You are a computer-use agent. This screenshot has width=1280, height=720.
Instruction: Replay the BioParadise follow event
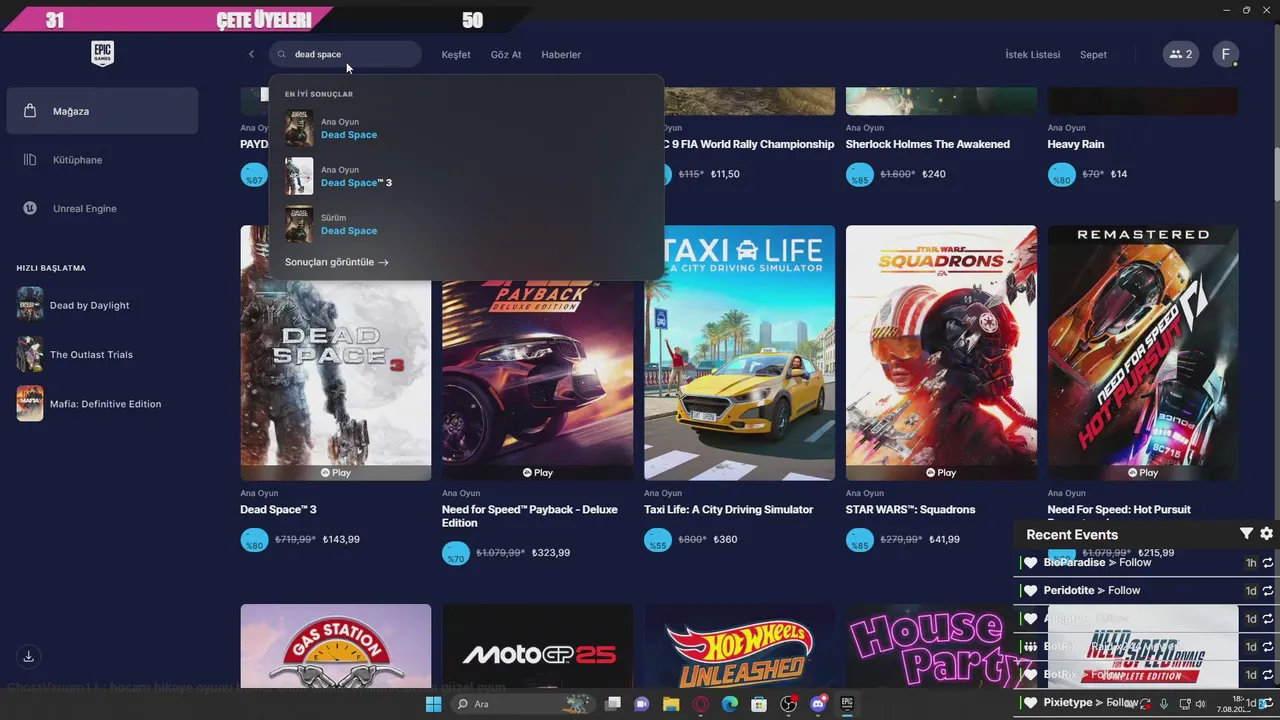coord(1268,563)
